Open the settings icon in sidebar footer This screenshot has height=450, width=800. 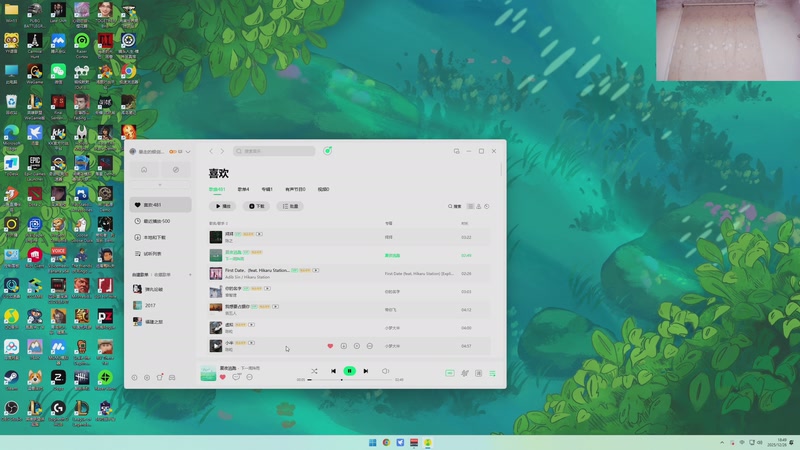pos(147,378)
